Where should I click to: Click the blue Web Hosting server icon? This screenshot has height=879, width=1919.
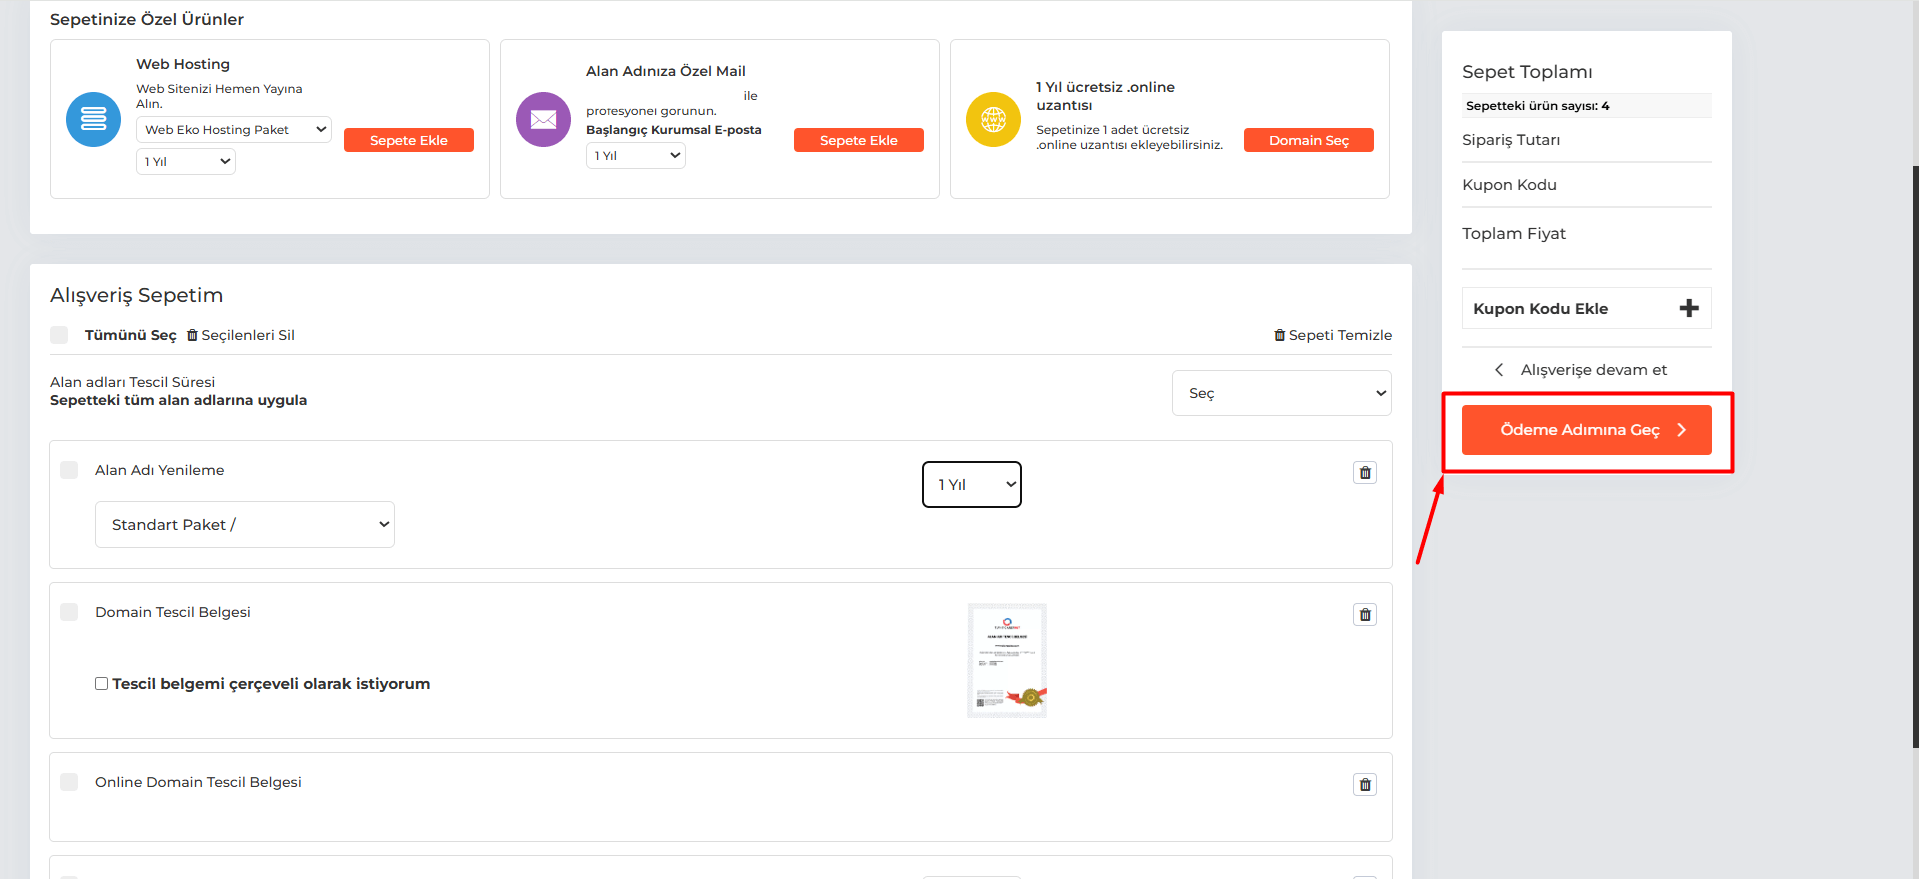pyautogui.click(x=93, y=119)
